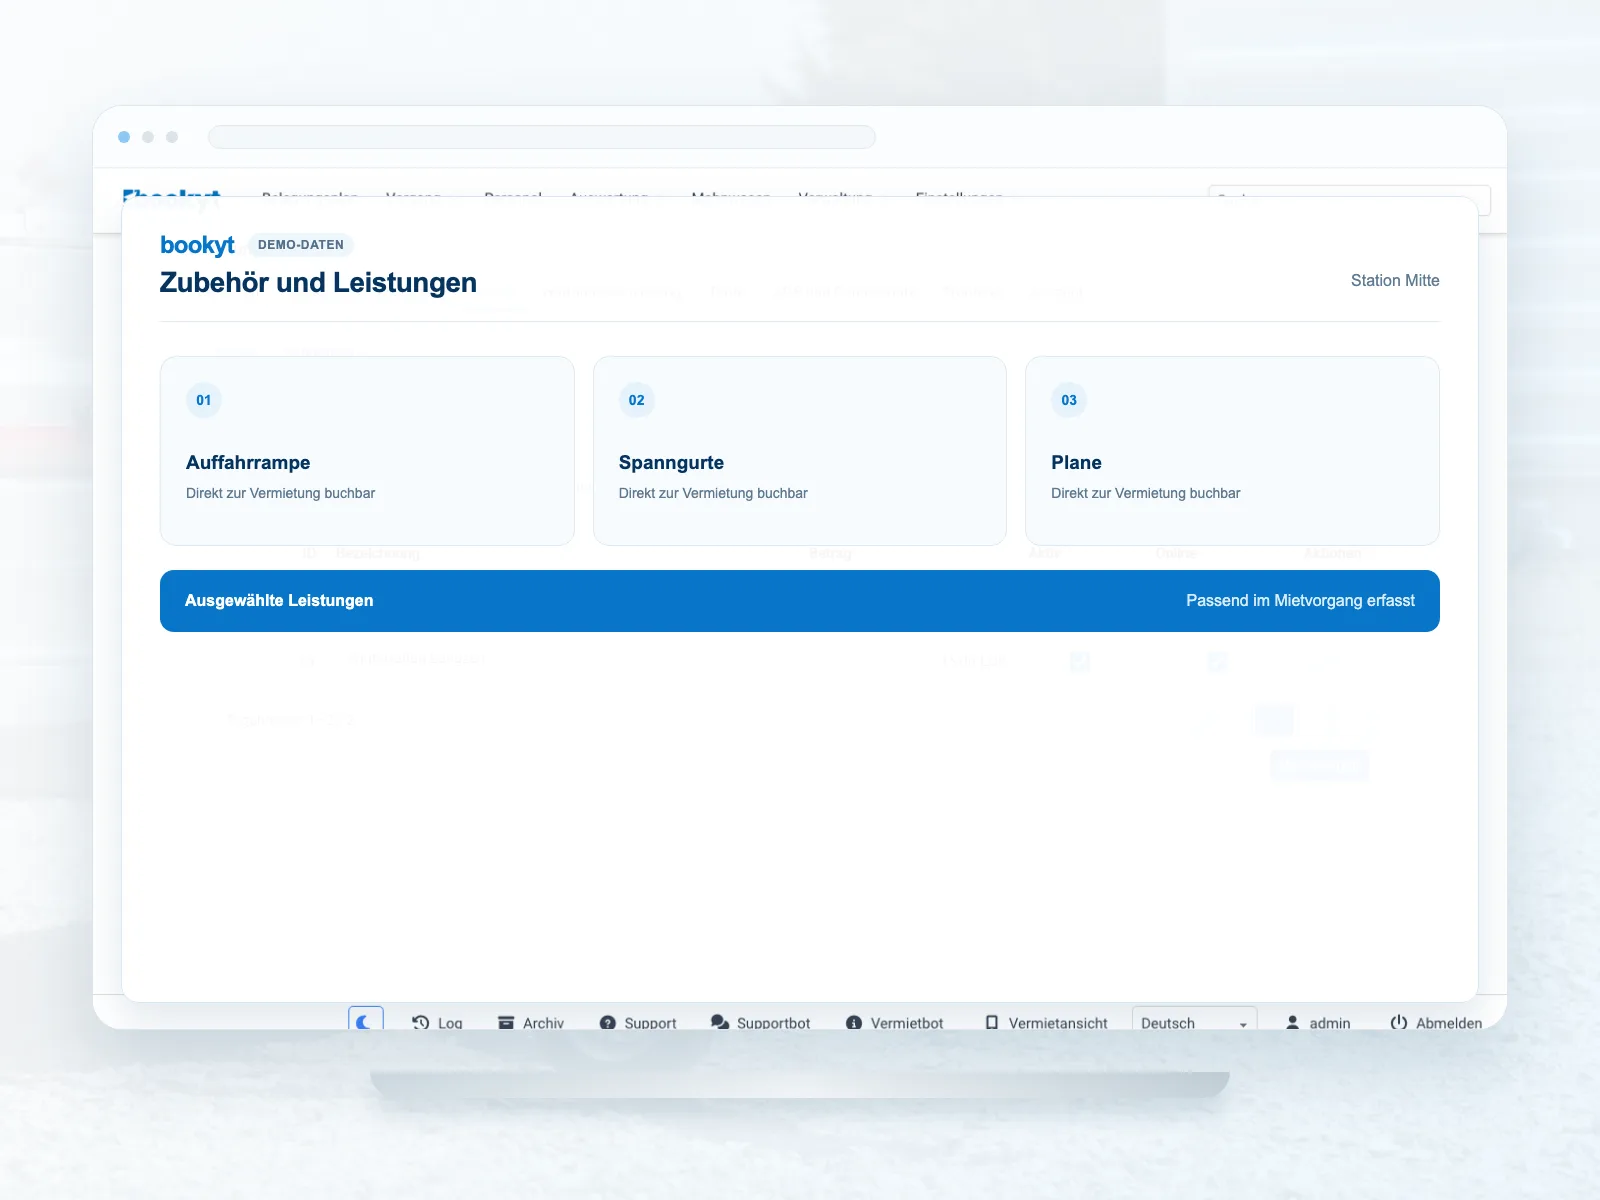Click the DEMO-DATEN badge
This screenshot has height=1200, width=1600.
[301, 245]
